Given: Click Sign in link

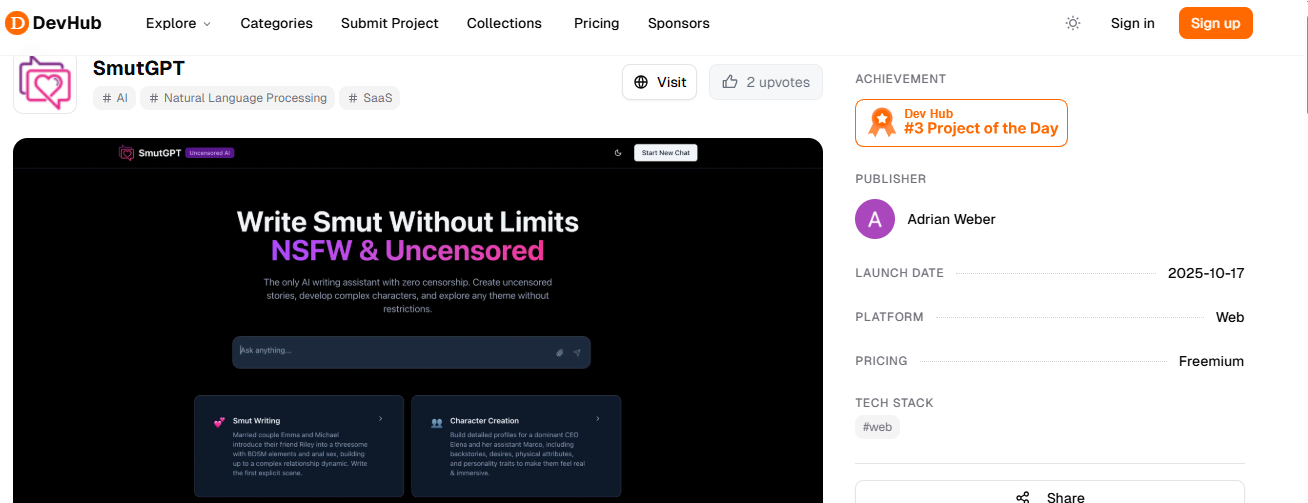Looking at the screenshot, I should [x=1132, y=23].
